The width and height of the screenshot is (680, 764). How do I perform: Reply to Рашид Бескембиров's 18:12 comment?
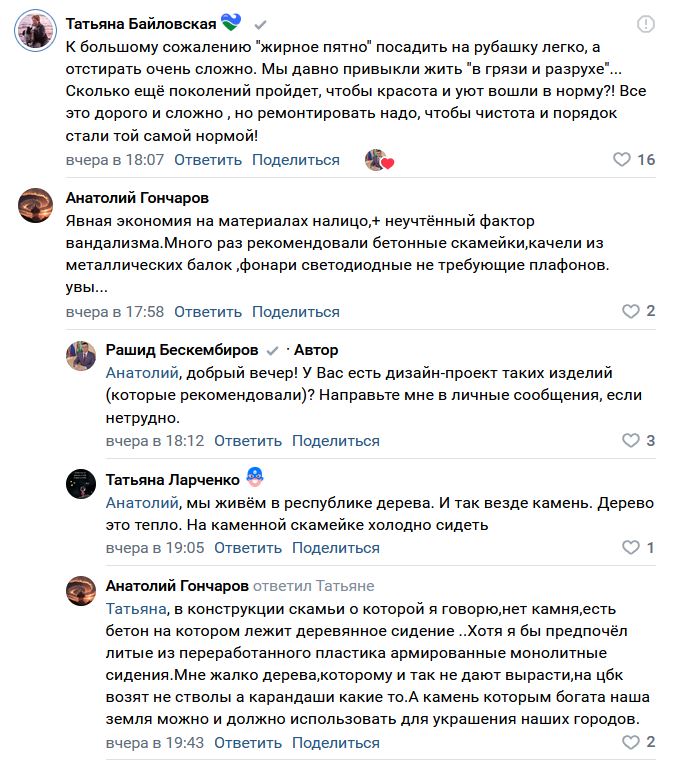pos(248,440)
